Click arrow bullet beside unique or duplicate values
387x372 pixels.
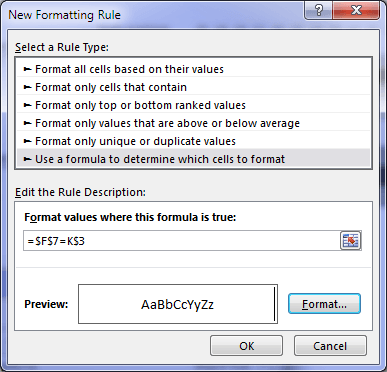pyautogui.click(x=27, y=141)
